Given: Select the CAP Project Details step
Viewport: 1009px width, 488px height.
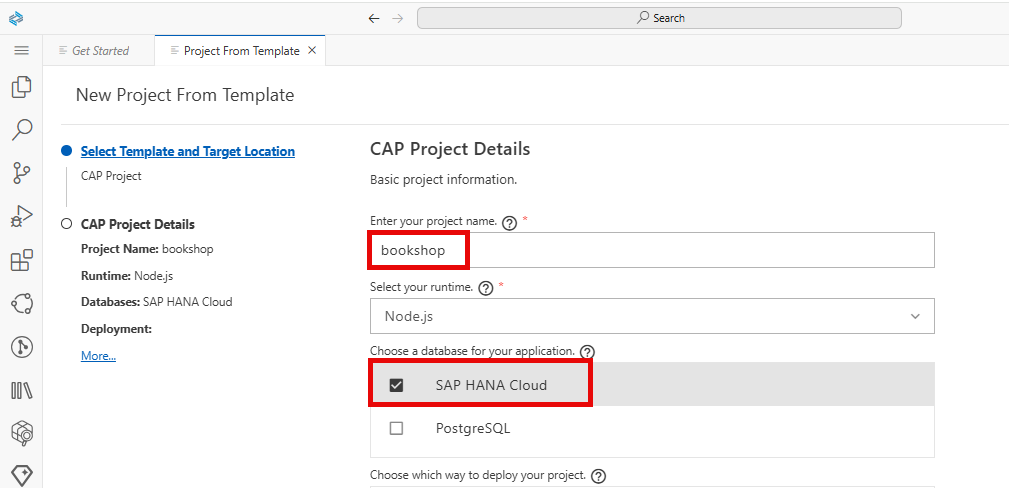Looking at the screenshot, I should tap(138, 224).
